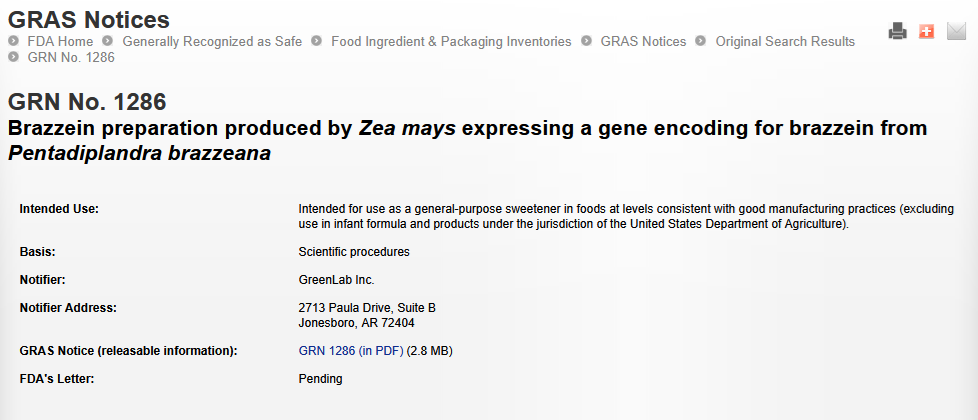The image size is (978, 420).
Task: Click the GRN No. 1286 breadcrumb item
Action: click(71, 57)
